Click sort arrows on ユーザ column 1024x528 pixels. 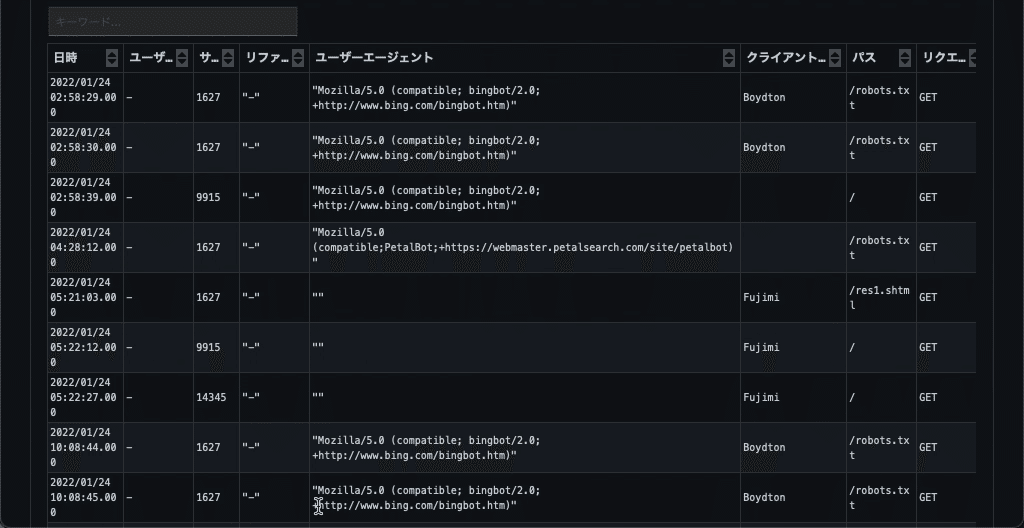tap(182, 58)
